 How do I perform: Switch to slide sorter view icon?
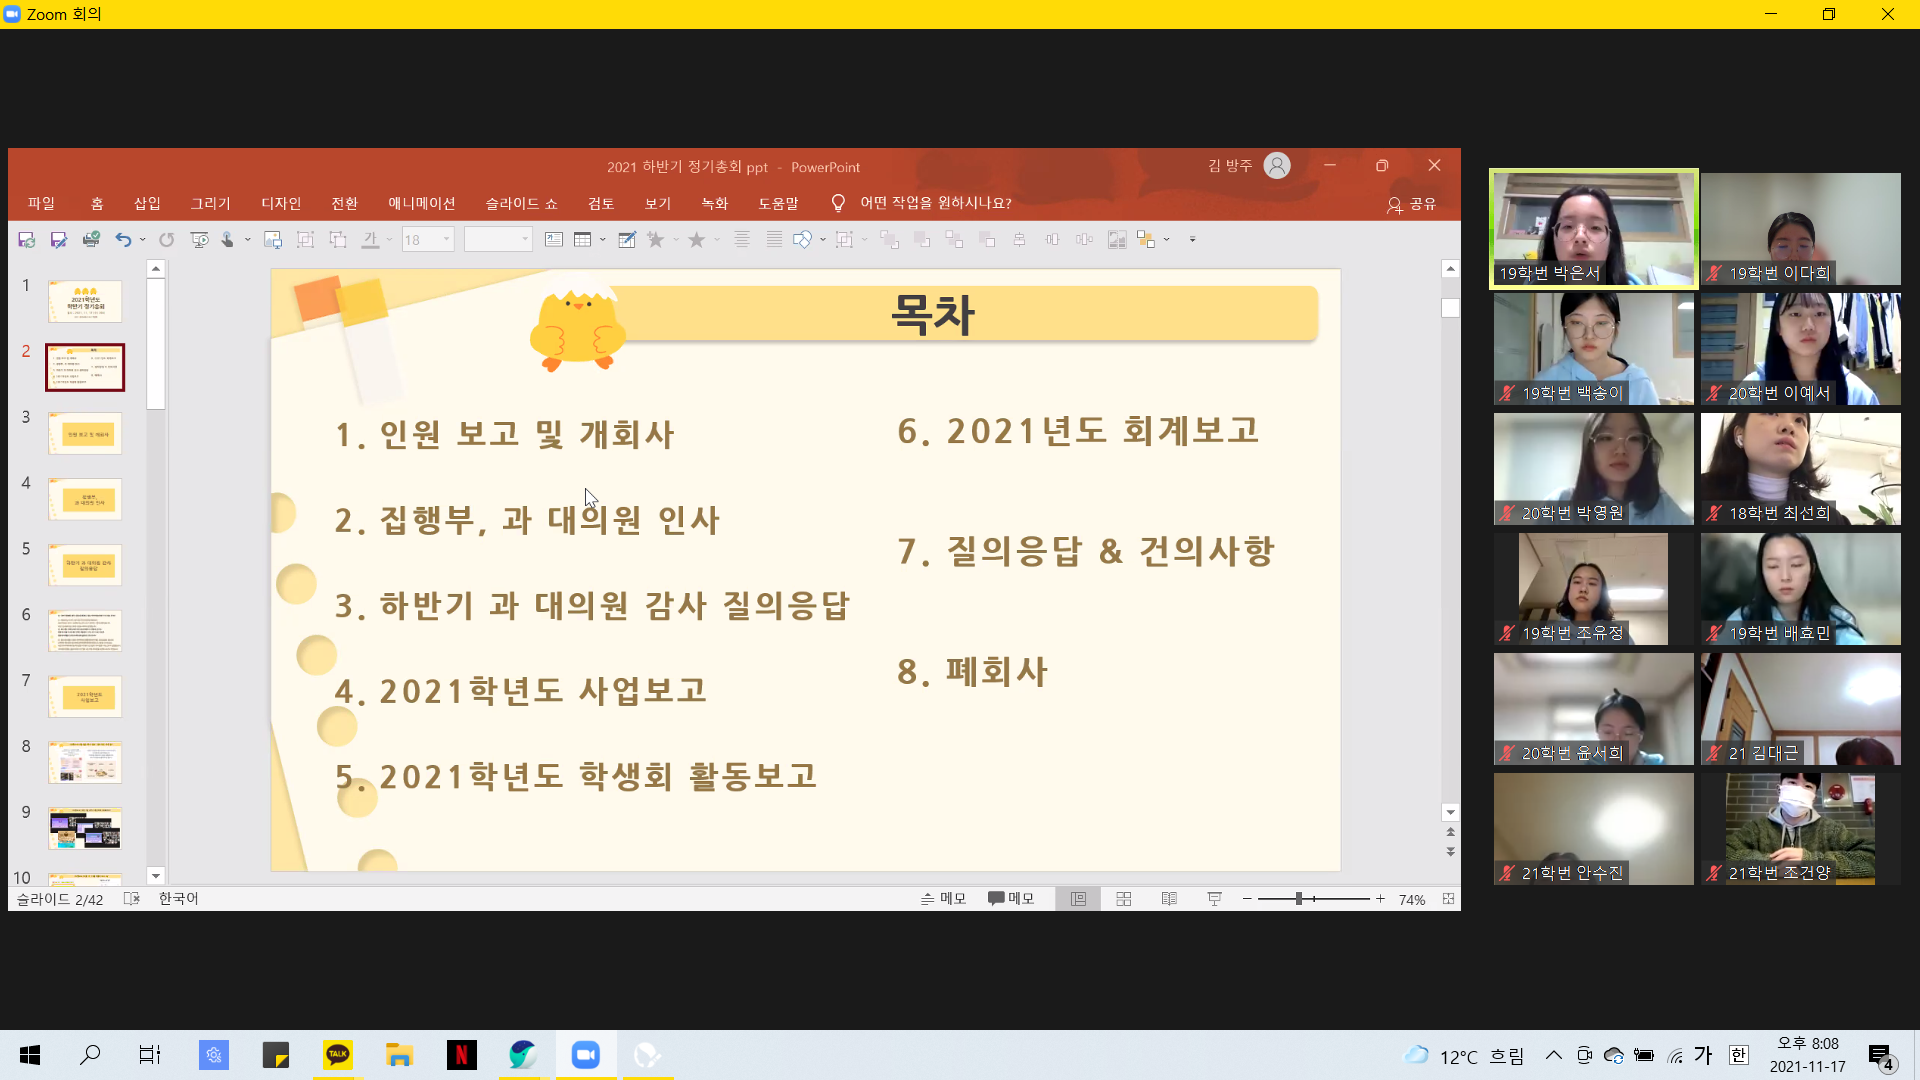[x=1124, y=899]
